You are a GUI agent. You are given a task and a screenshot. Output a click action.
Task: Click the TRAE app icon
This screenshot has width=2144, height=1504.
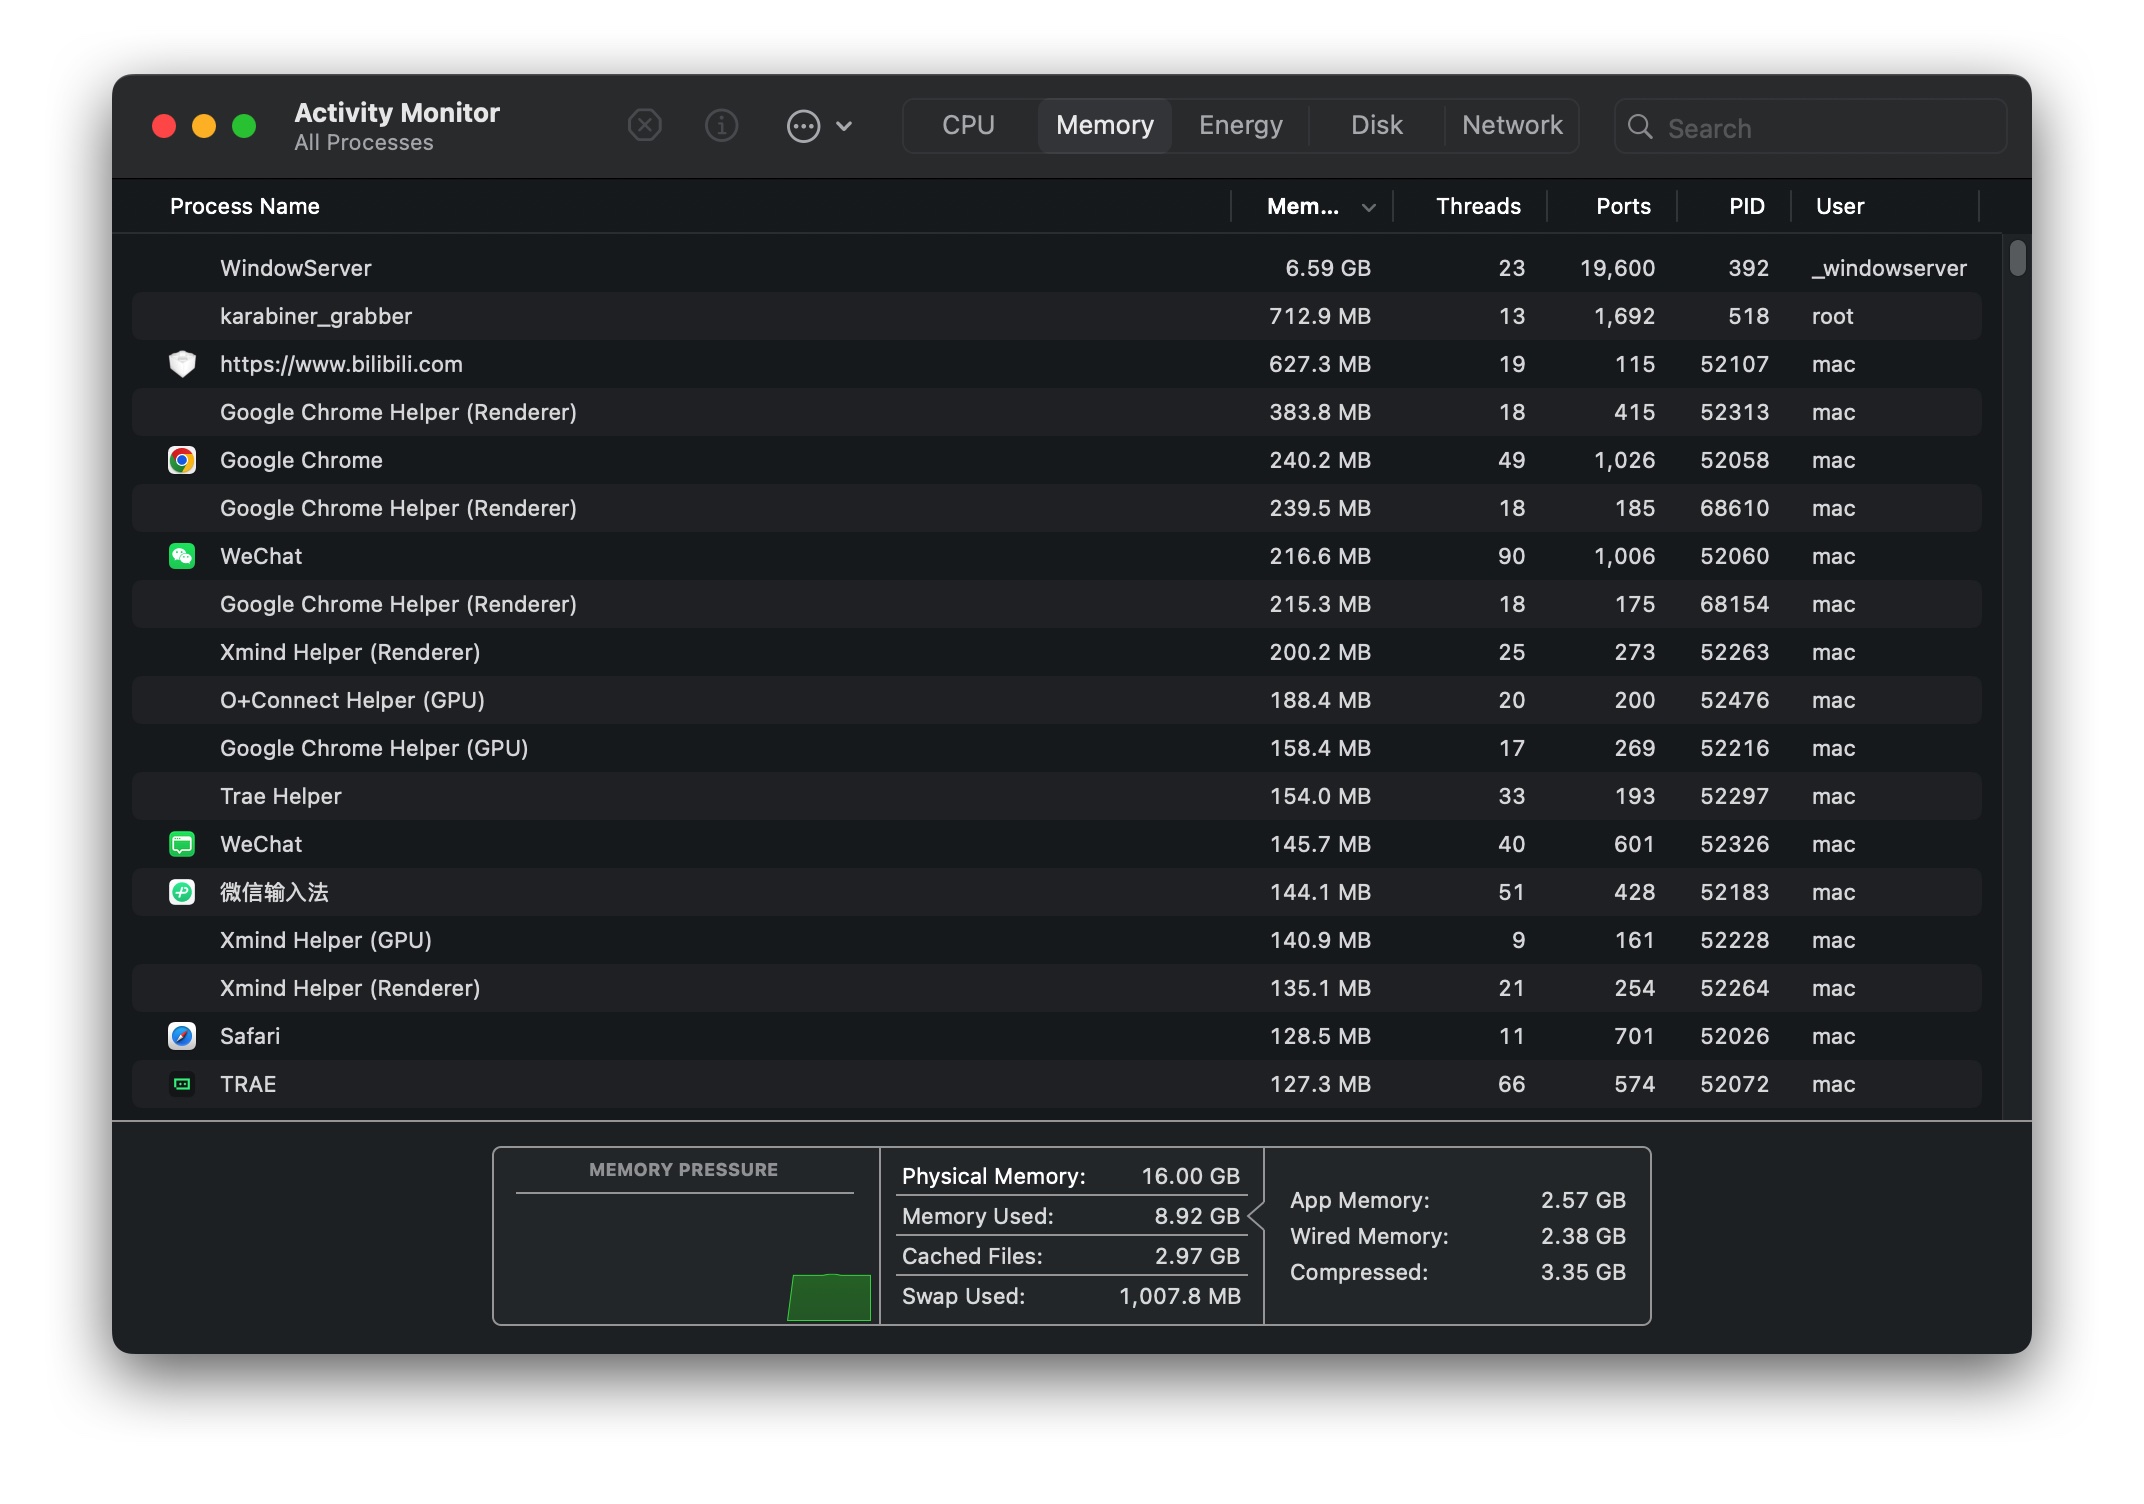(x=182, y=1084)
